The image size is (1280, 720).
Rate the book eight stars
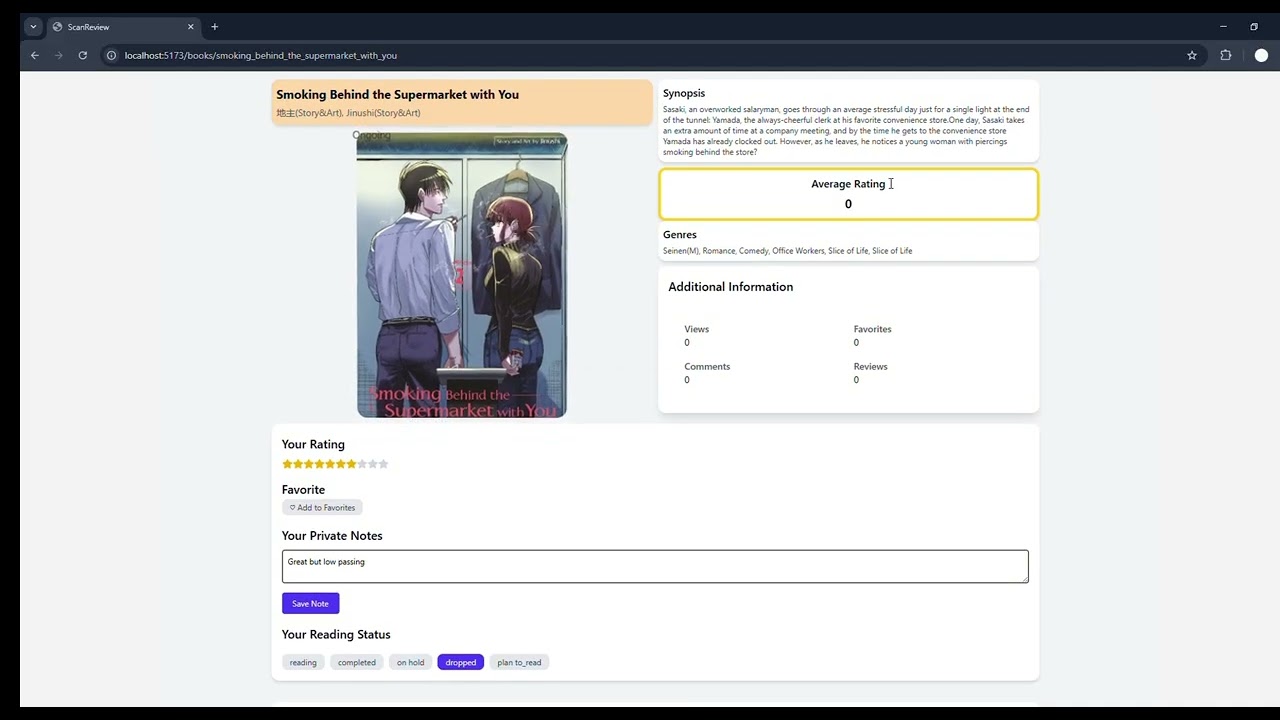(362, 464)
